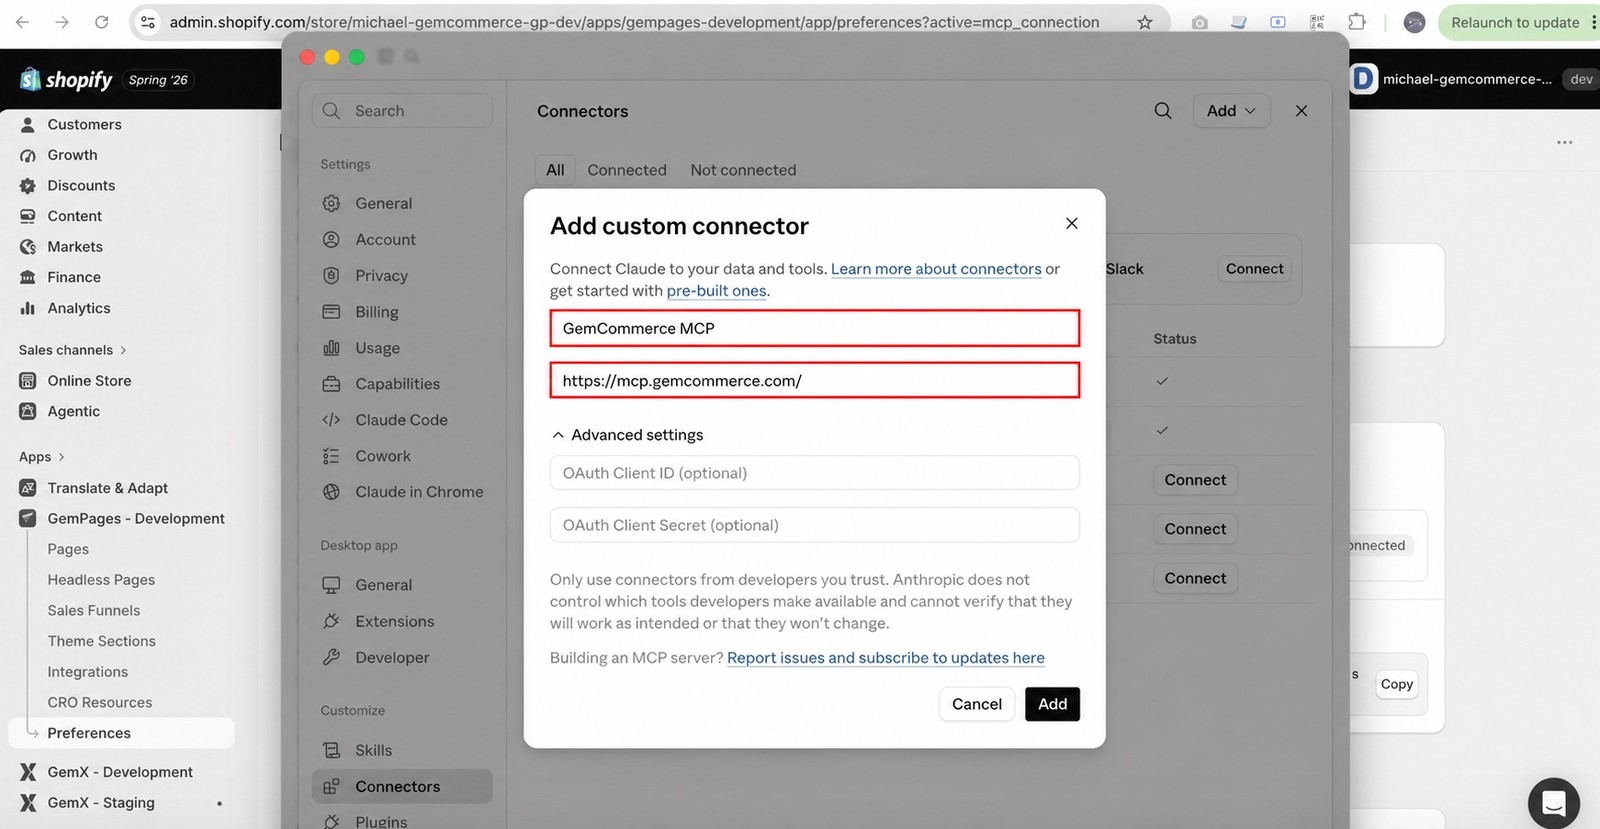Open the pre-built ones link
1600x829 pixels.
(x=716, y=291)
